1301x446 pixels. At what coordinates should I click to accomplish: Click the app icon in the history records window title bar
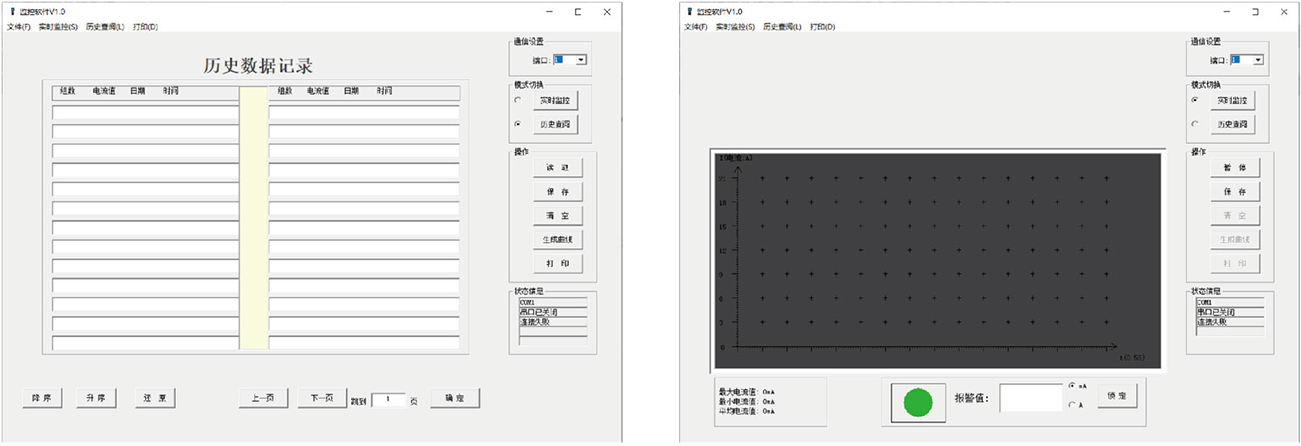pos(11,12)
